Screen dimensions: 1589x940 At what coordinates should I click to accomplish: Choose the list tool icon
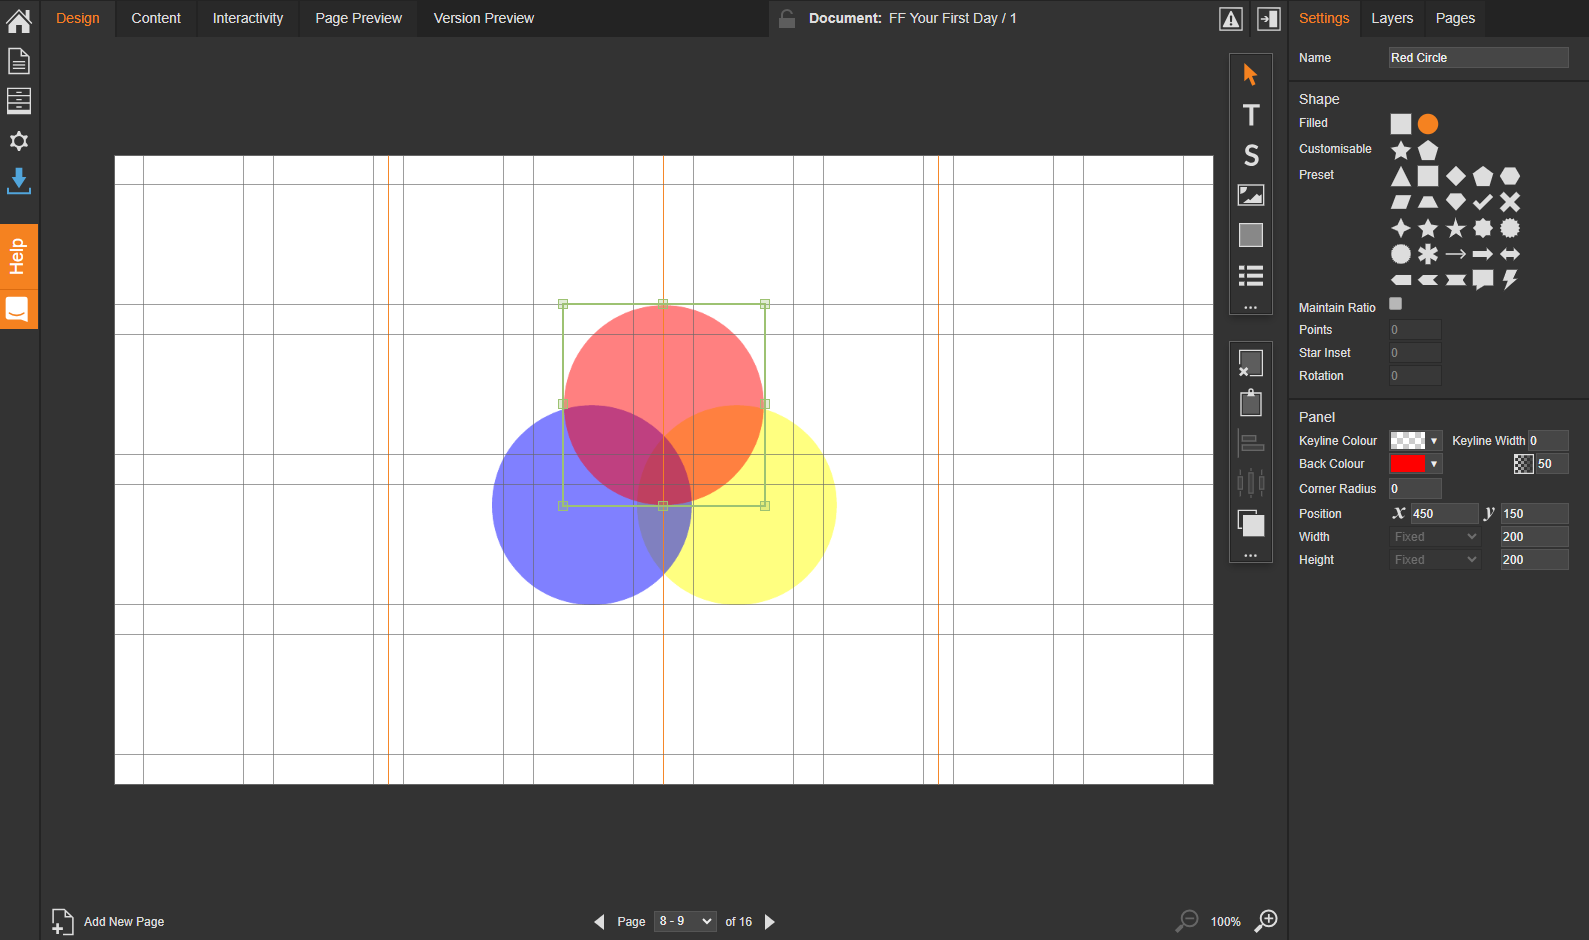pos(1250,275)
